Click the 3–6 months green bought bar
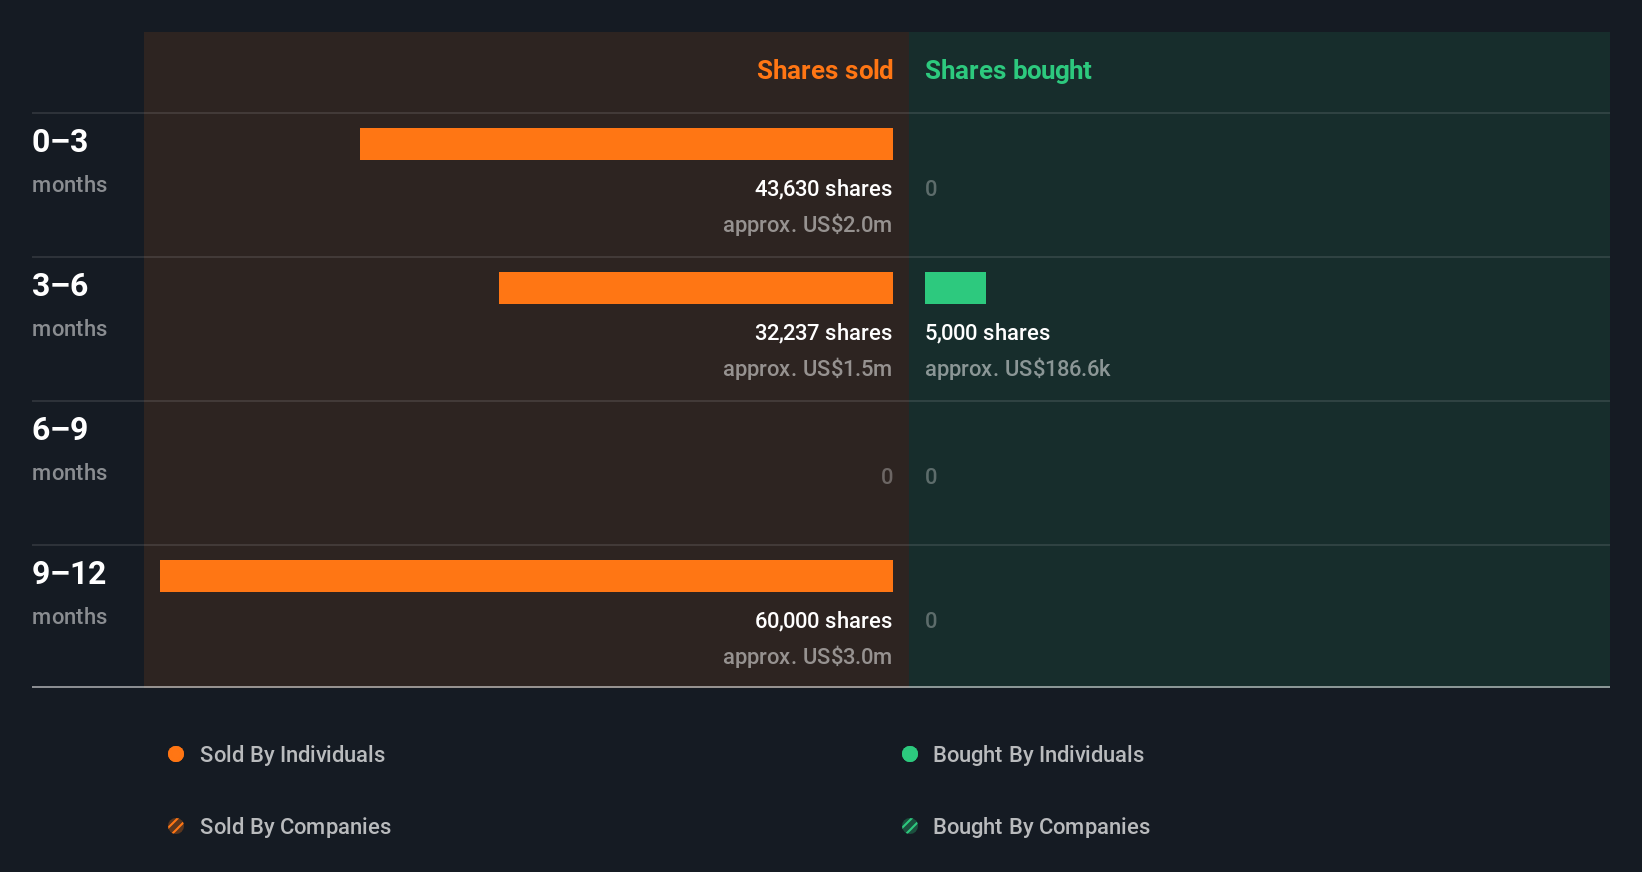Image resolution: width=1642 pixels, height=872 pixels. pos(955,288)
